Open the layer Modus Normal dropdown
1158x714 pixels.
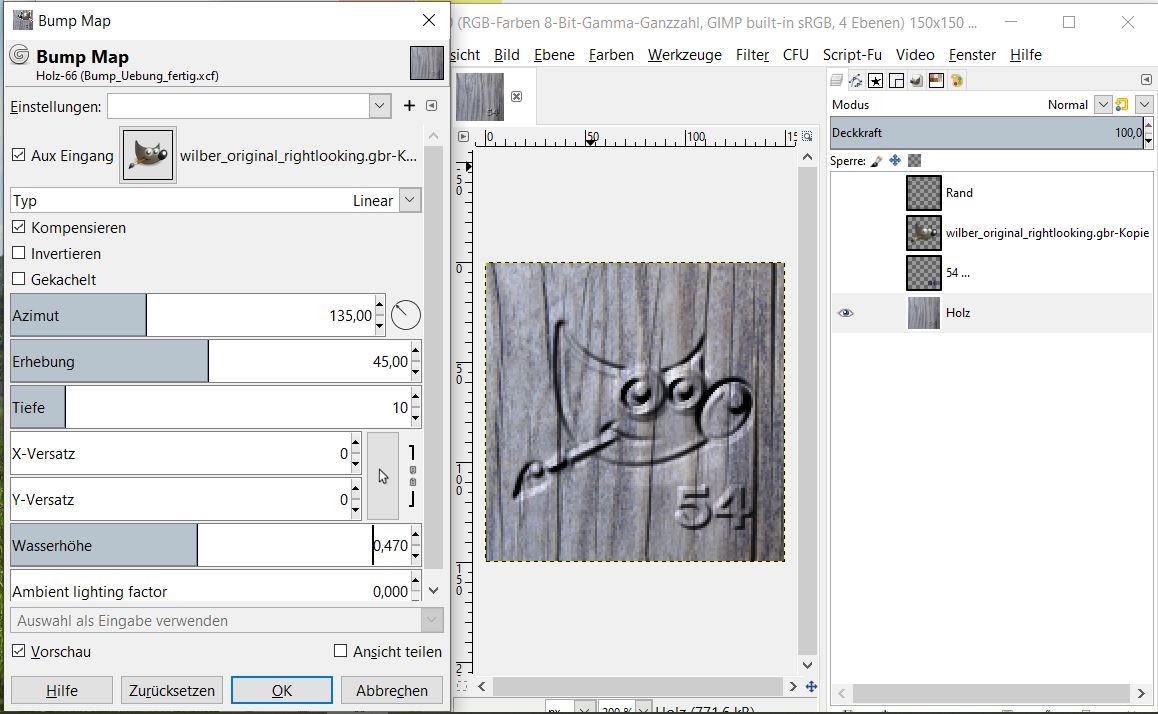tap(1103, 105)
